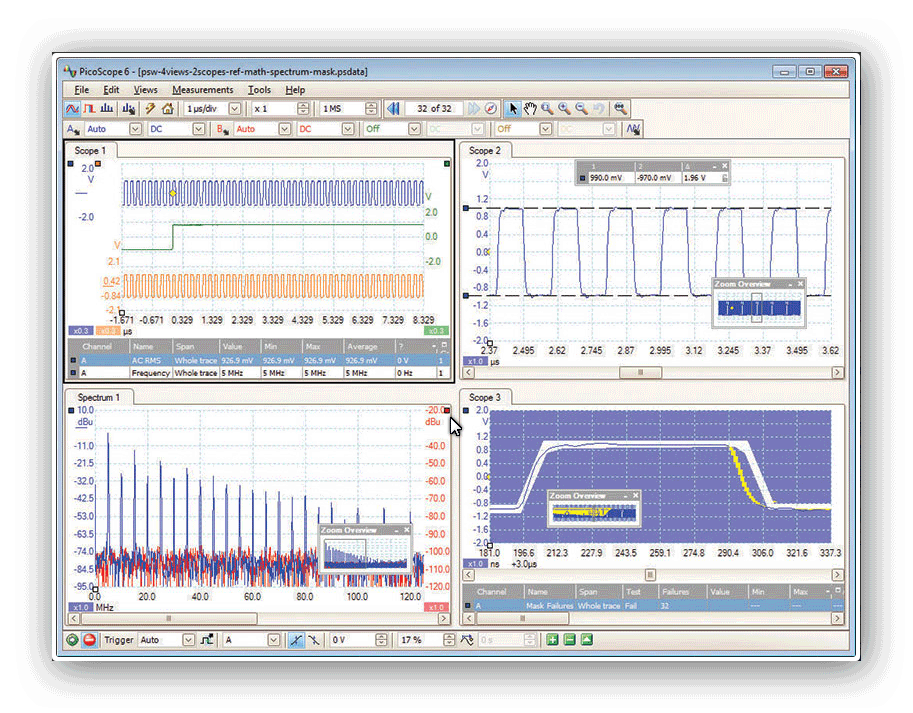Viewport: 913px width, 713px height.
Task: Open the timebase dropdown showing 1 µs/div
Action: 233,108
